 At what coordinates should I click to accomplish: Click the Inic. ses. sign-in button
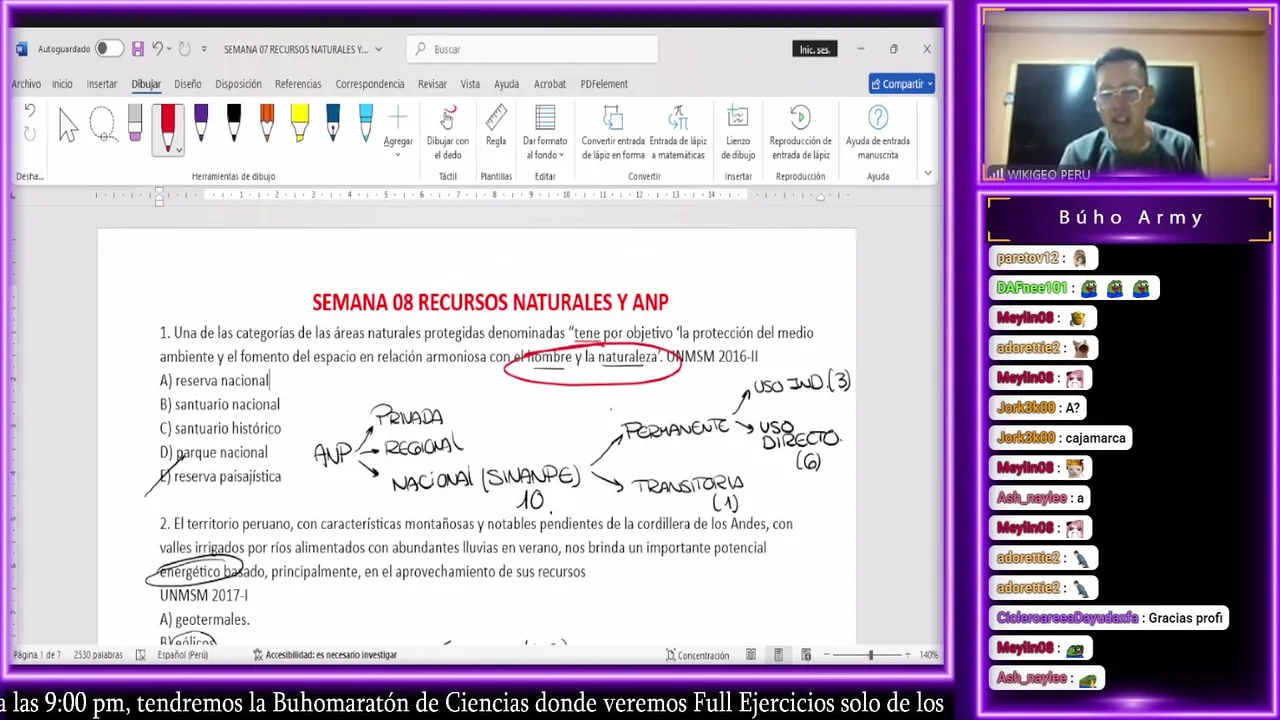[x=814, y=49]
